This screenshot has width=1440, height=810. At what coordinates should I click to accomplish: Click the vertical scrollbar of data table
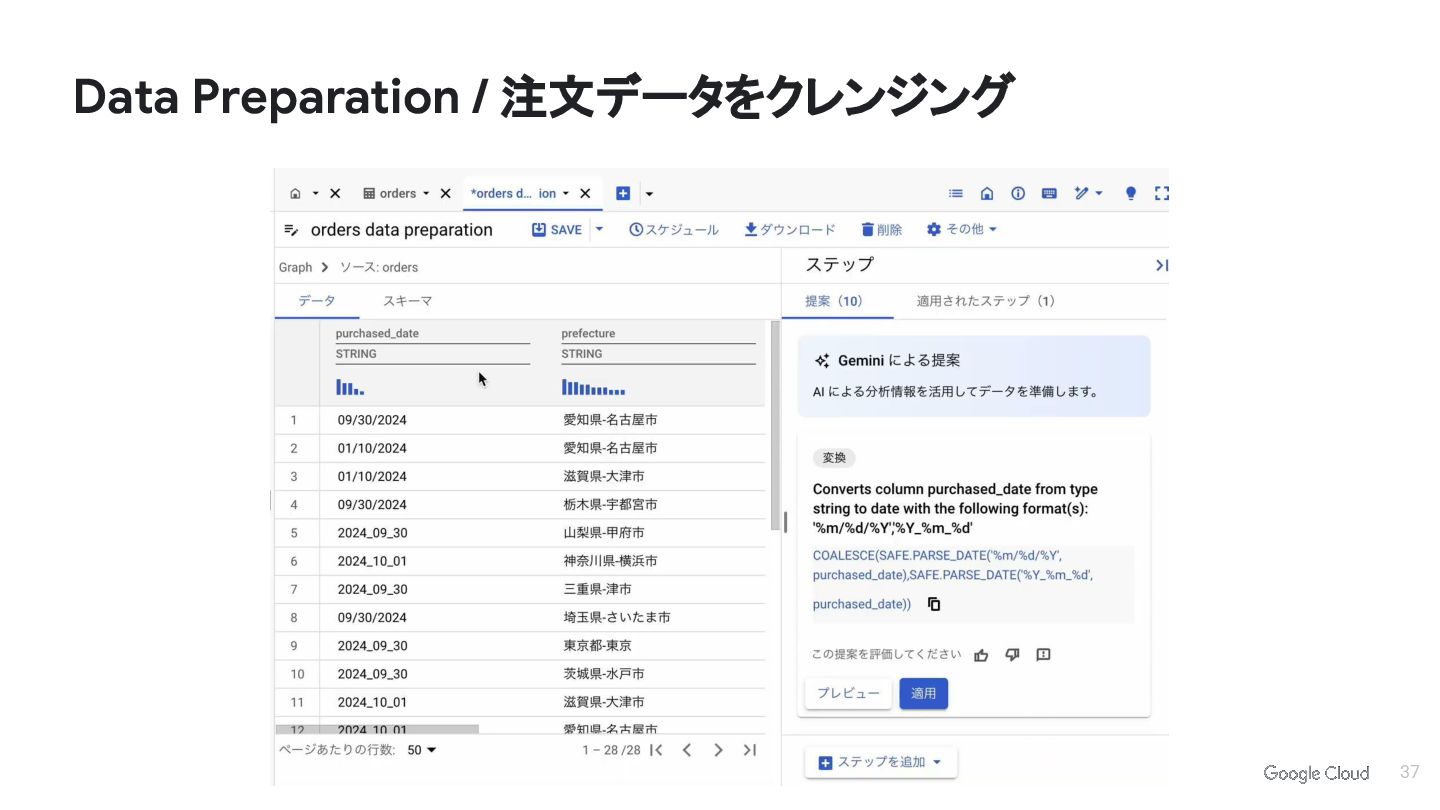point(775,426)
